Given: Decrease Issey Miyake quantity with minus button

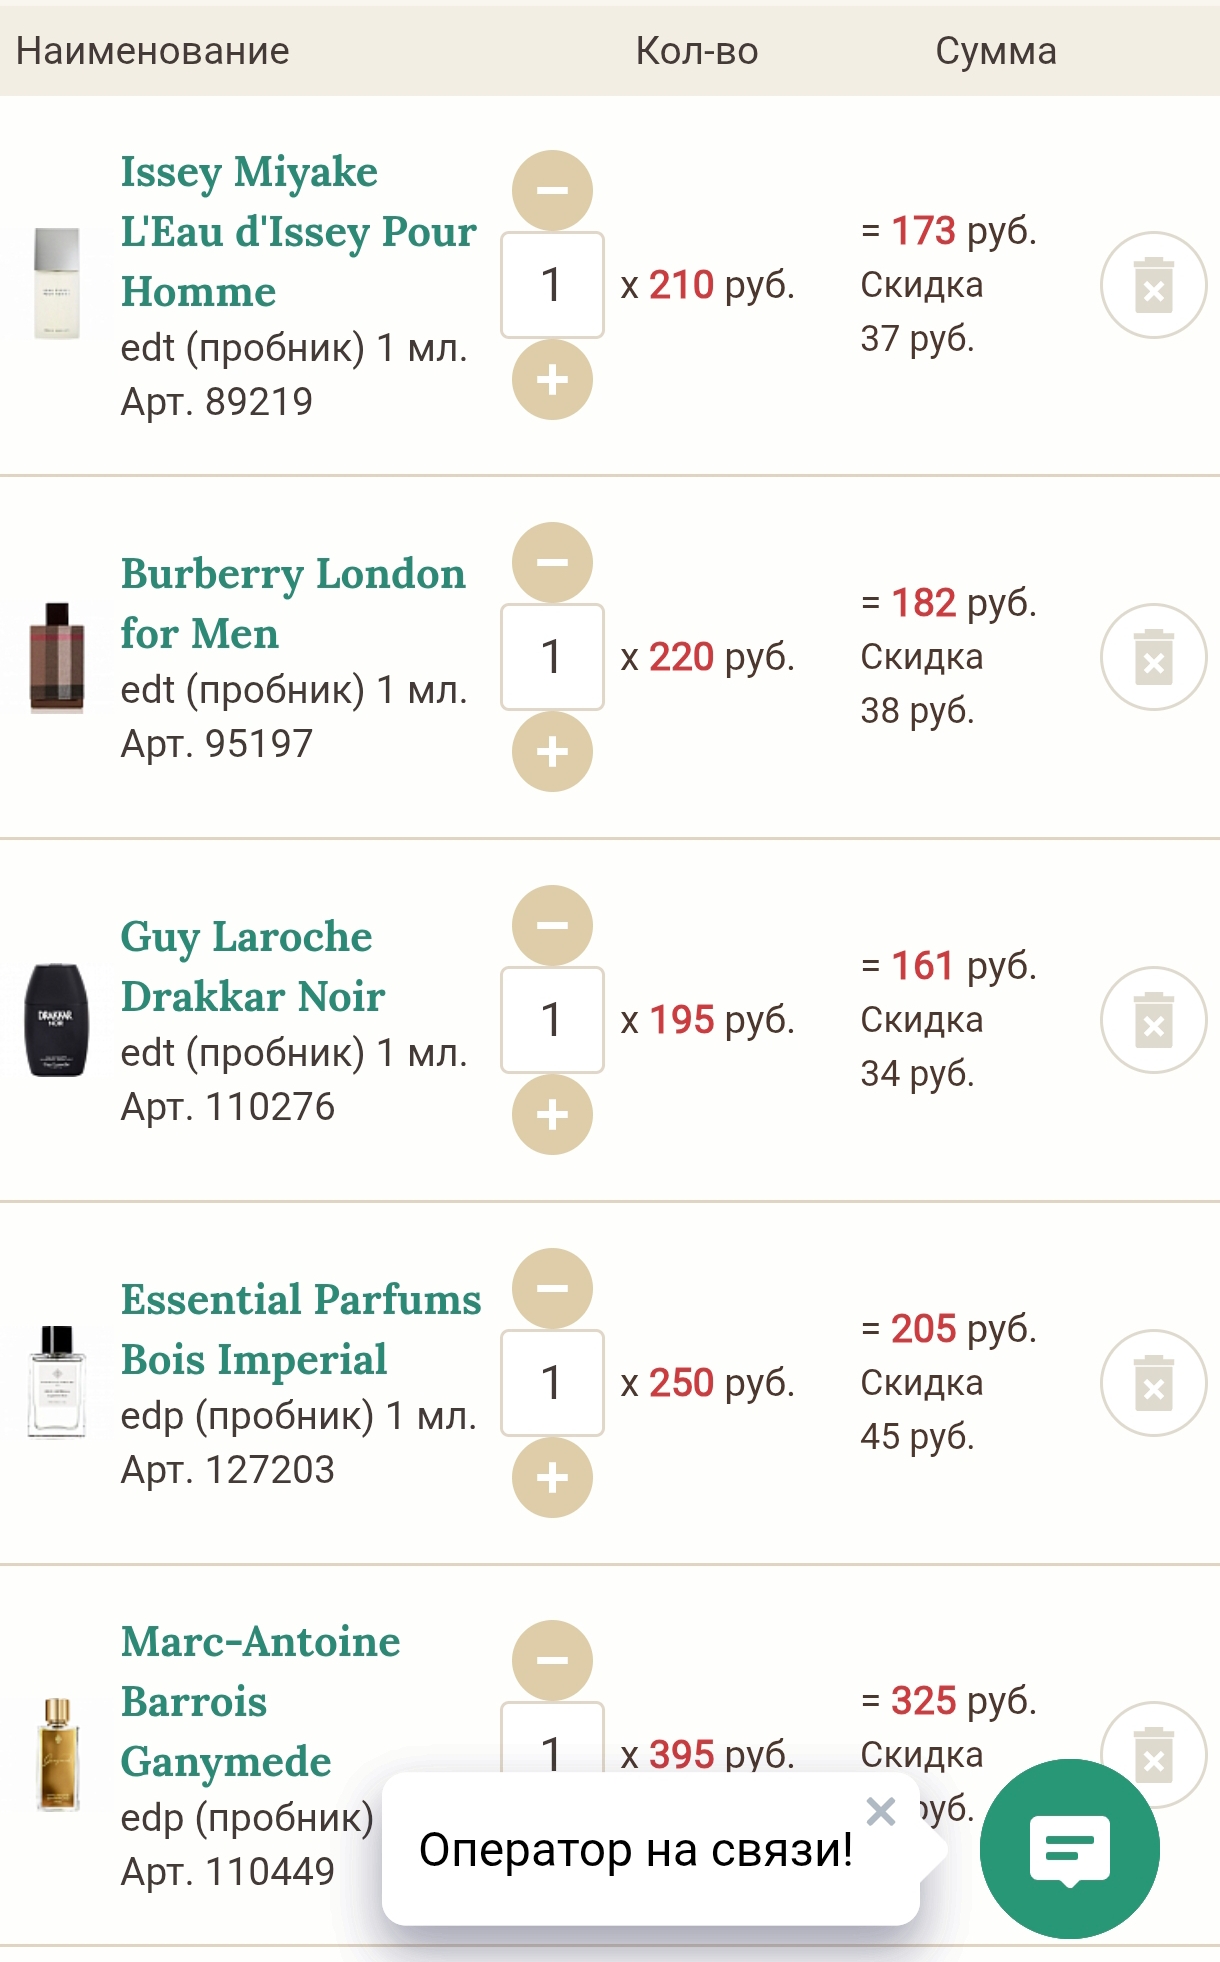Looking at the screenshot, I should point(552,190).
